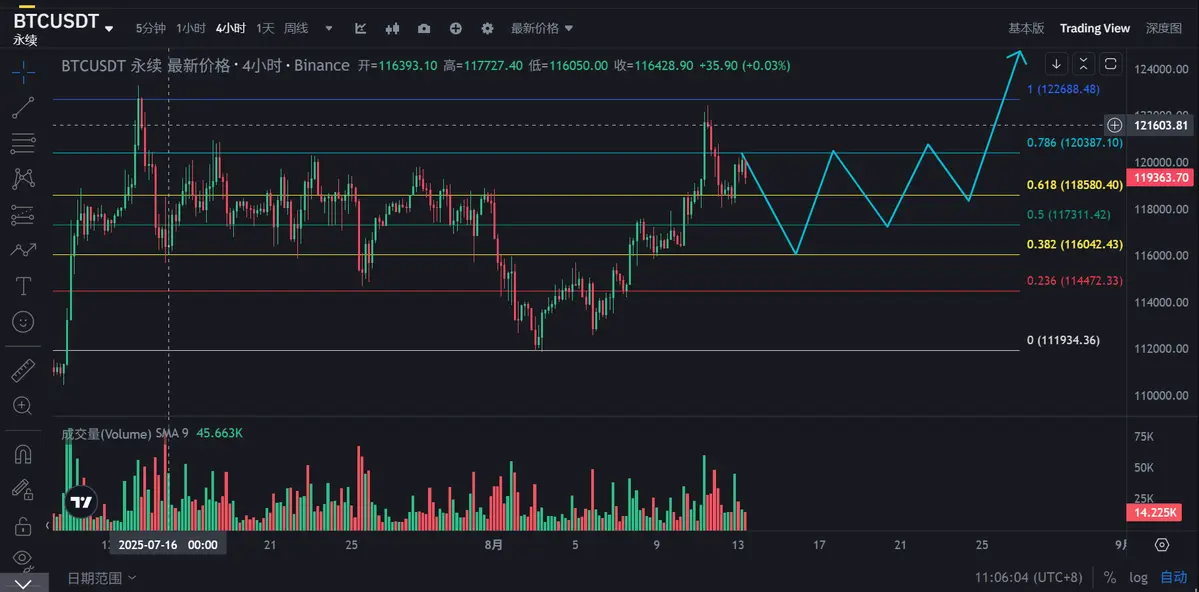Click the small scroll-left arrow near volume pane

[48, 525]
